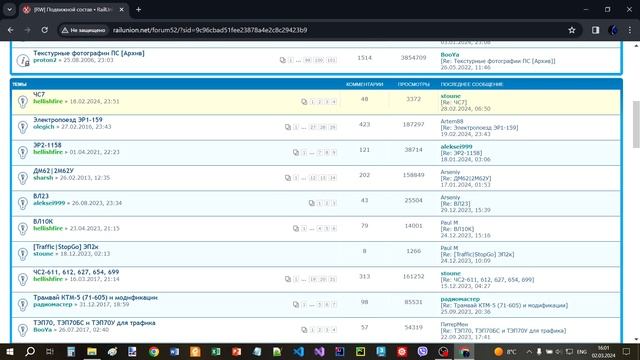The width and height of the screenshot is (640, 360).
Task: Reload the page
Action: pos(44,30)
